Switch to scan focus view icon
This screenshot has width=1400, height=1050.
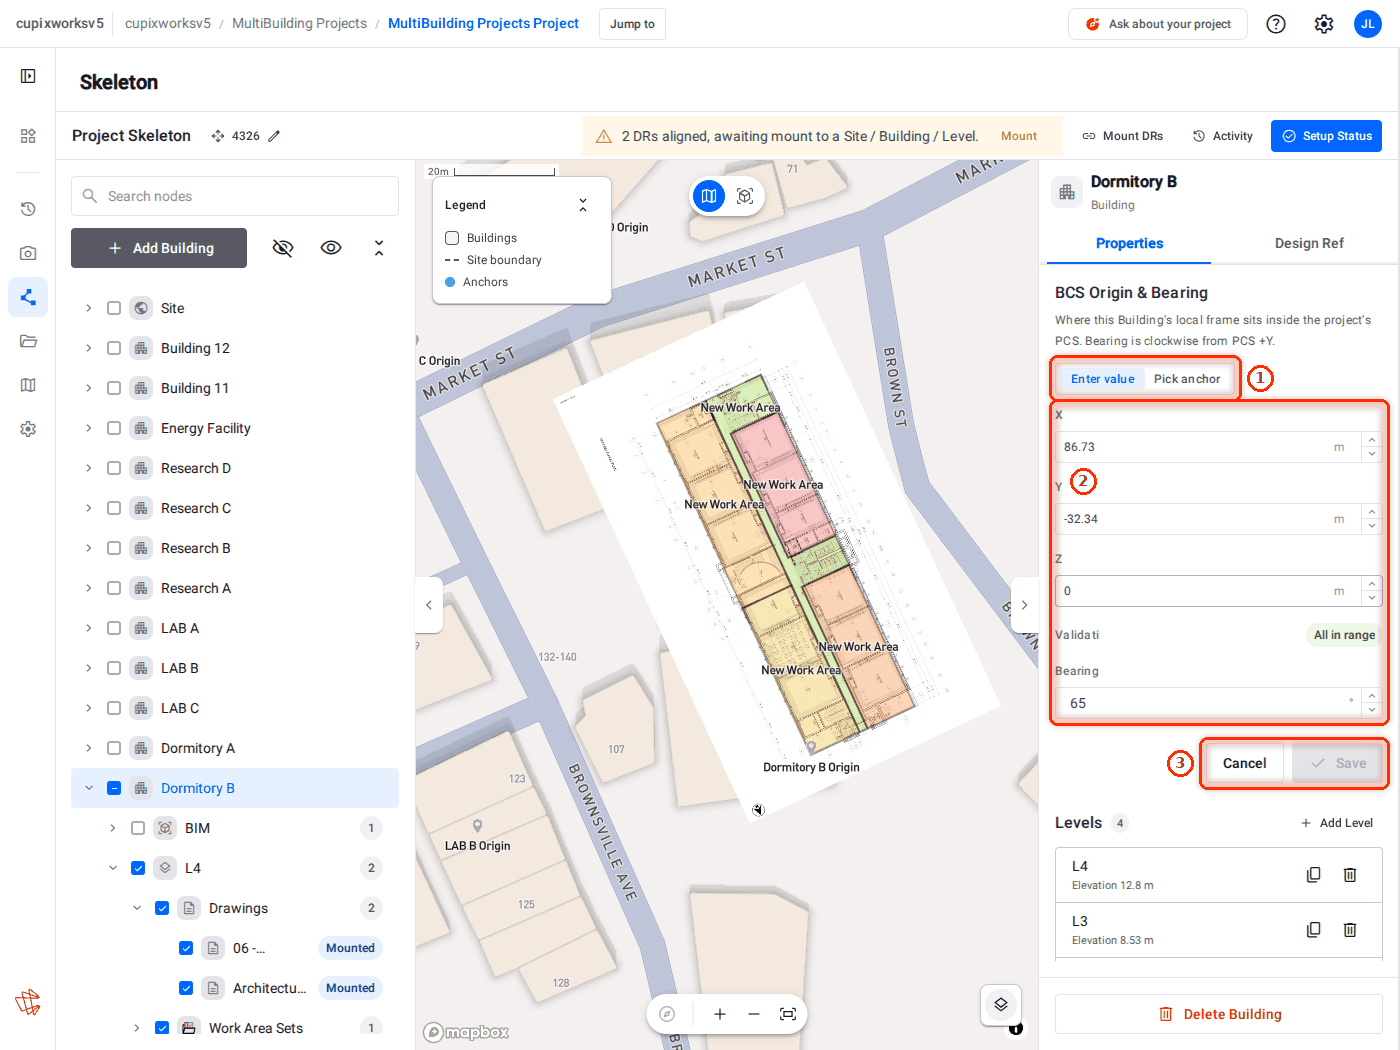click(x=745, y=196)
